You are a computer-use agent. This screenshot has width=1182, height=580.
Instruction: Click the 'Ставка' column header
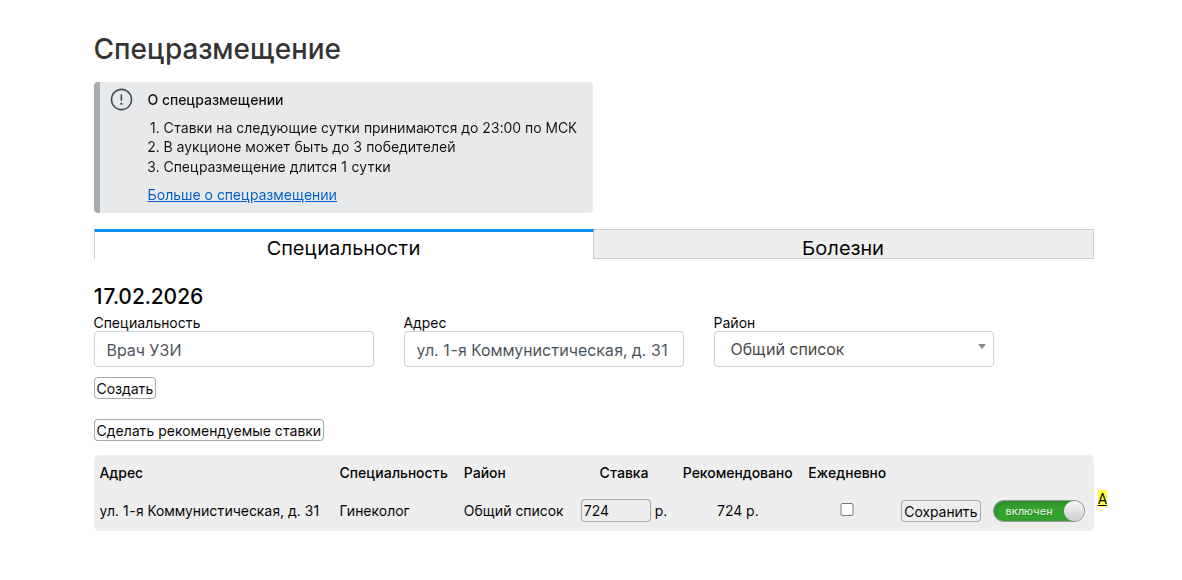pos(623,473)
